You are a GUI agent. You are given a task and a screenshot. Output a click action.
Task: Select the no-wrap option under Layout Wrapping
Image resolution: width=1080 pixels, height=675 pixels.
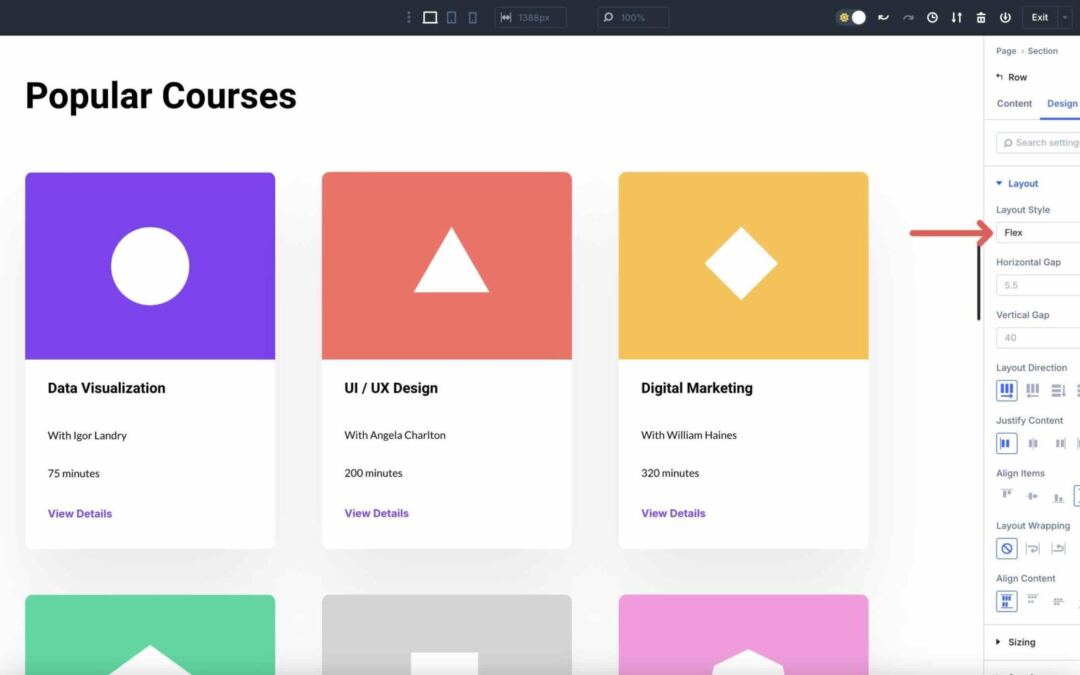pos(1006,548)
